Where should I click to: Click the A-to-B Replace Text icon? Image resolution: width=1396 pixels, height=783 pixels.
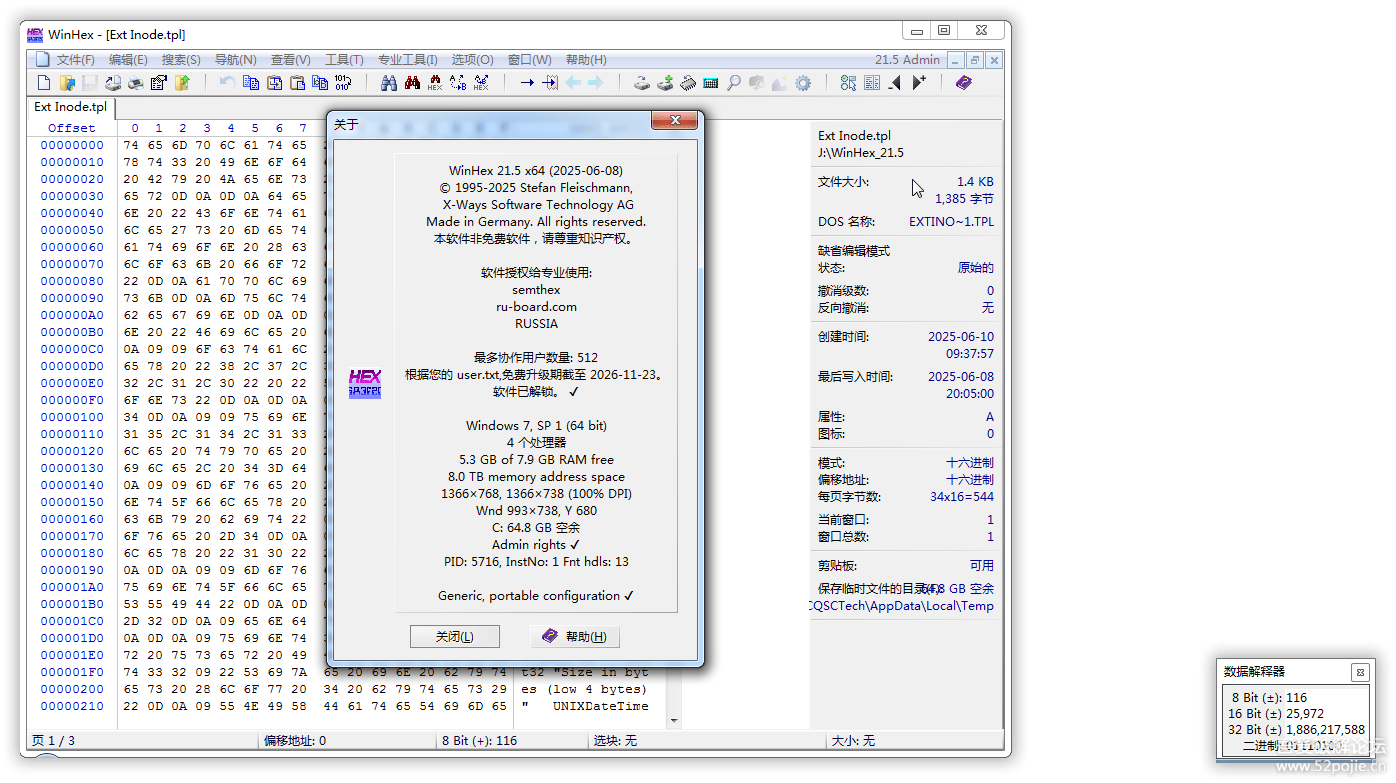coord(458,83)
